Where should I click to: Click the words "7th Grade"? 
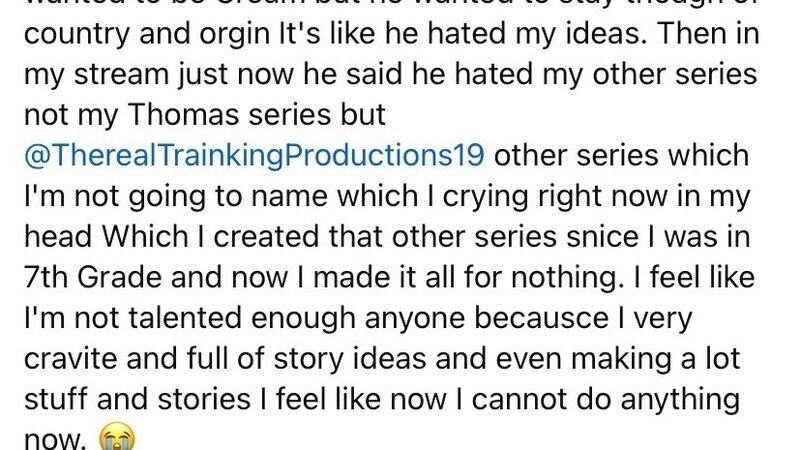[84, 270]
